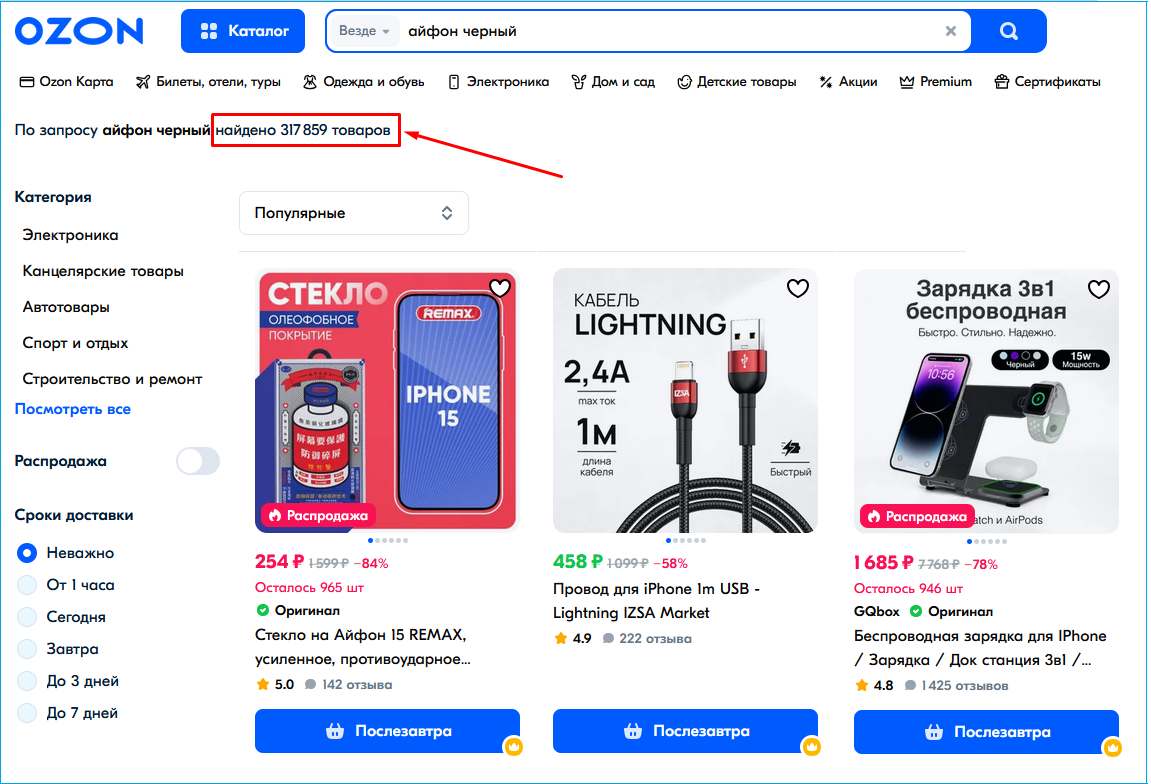Open the Каталог catalog button
This screenshot has height=784, width=1151.
pos(245,31)
